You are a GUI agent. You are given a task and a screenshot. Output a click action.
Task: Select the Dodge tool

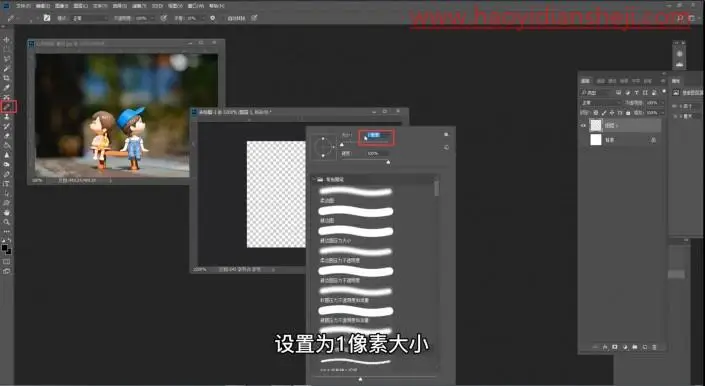point(6,164)
